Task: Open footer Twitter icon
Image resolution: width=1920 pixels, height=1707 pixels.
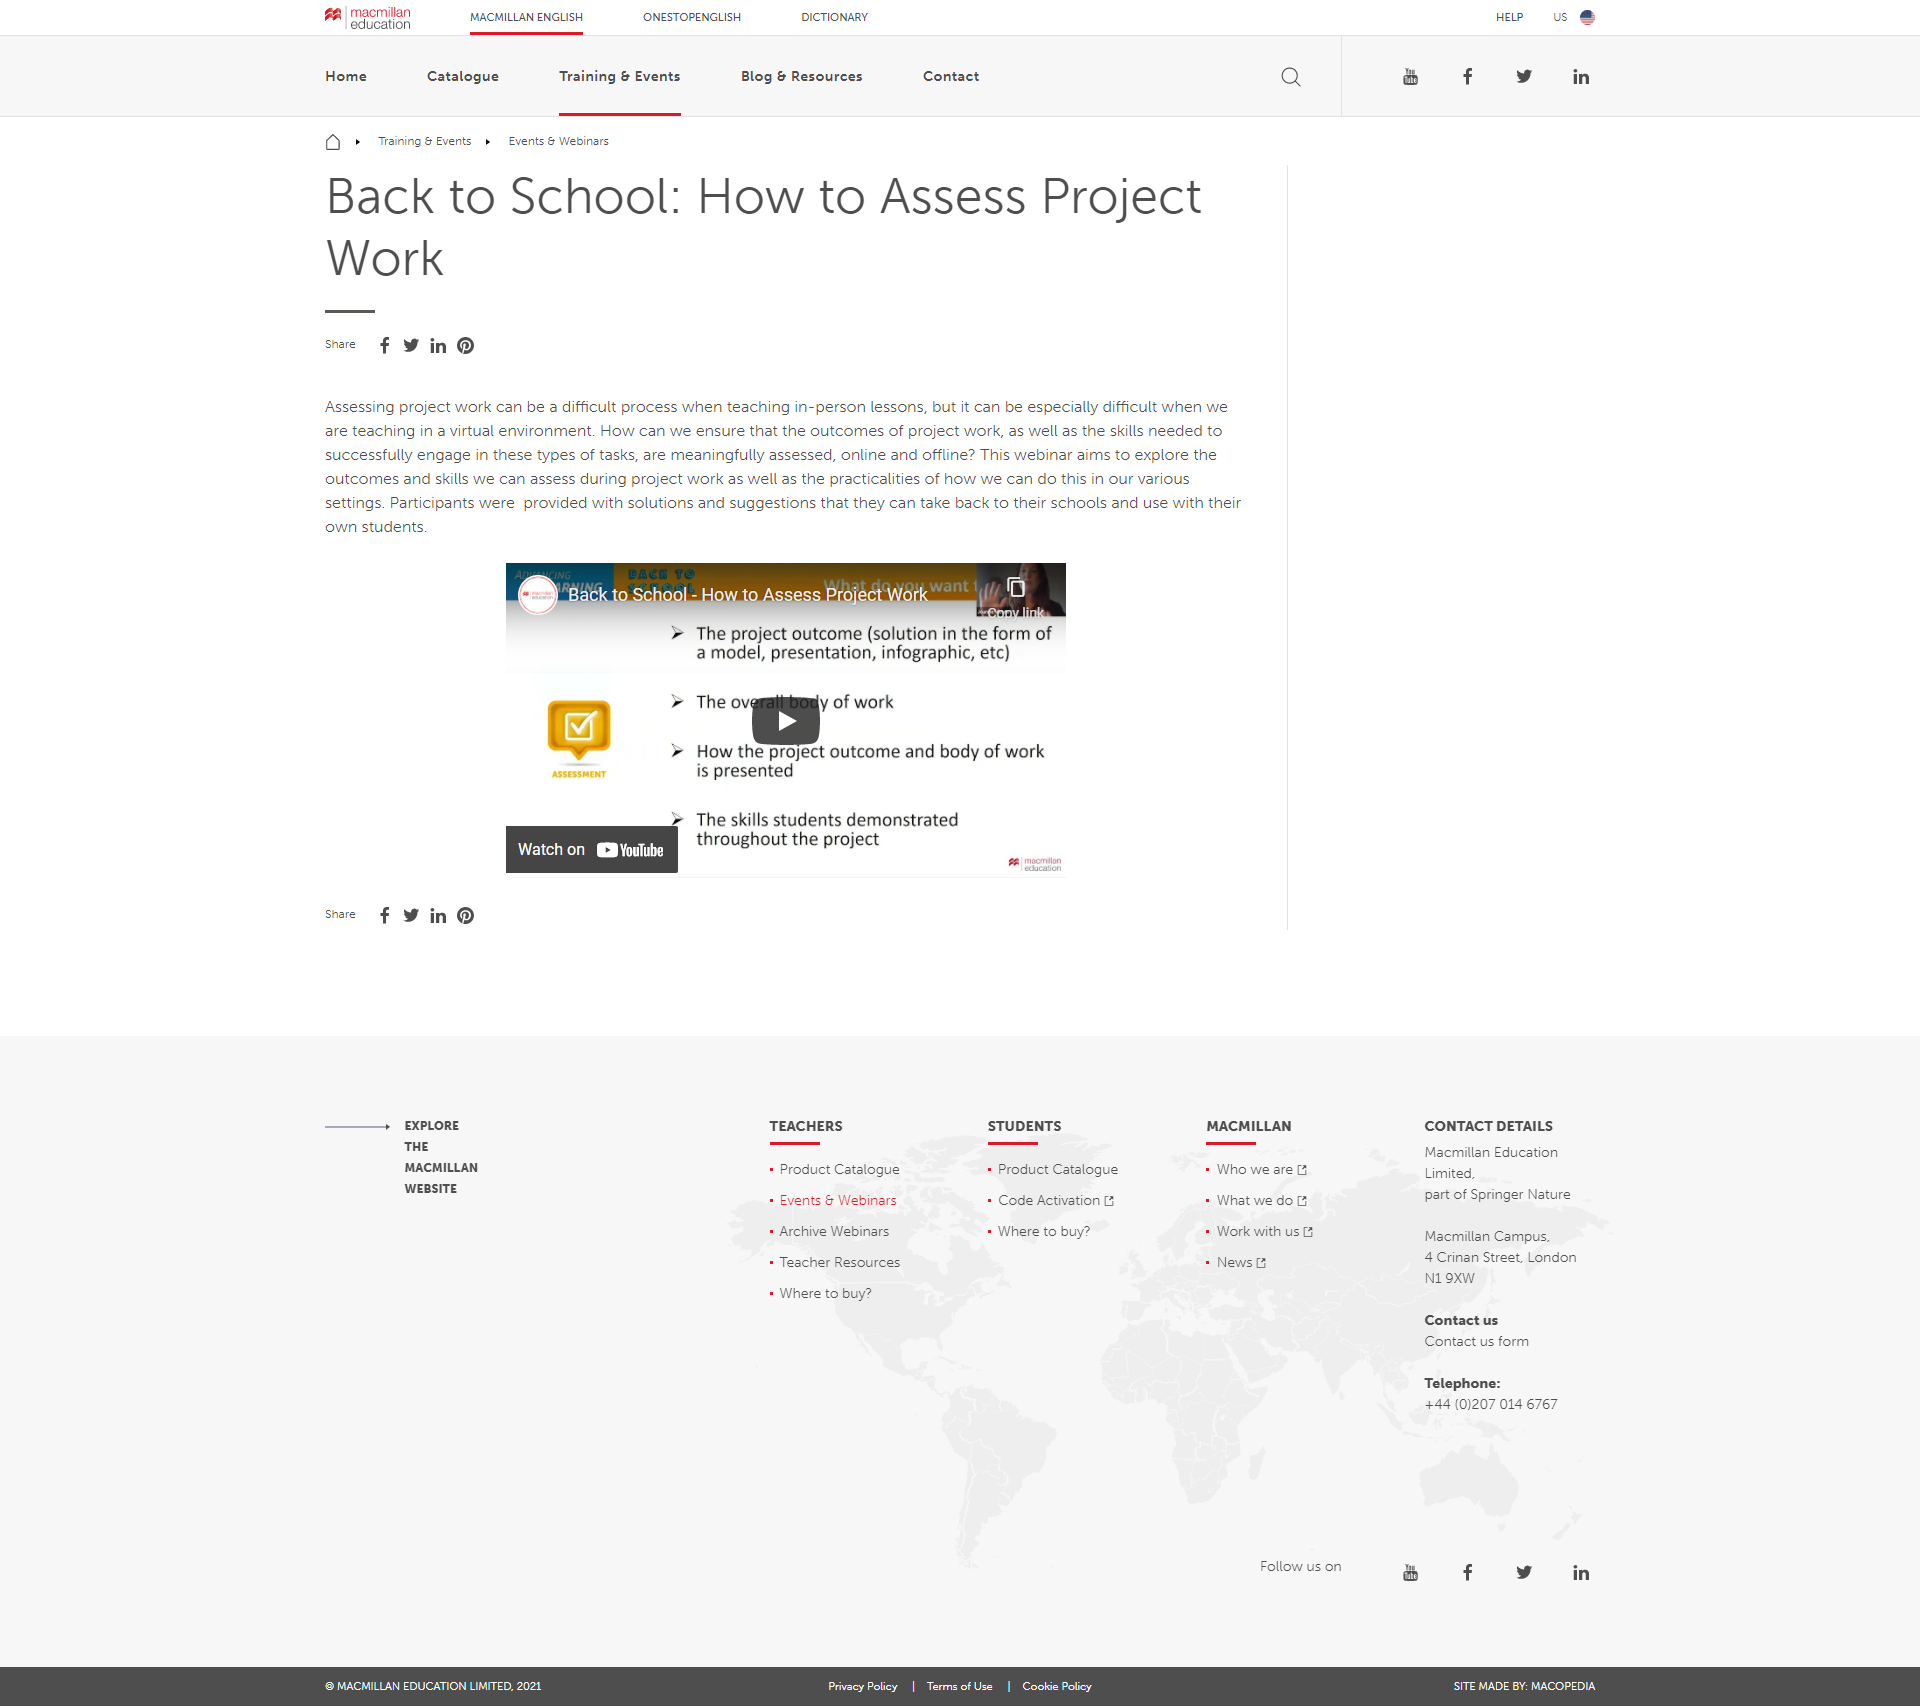Action: tap(1524, 1573)
